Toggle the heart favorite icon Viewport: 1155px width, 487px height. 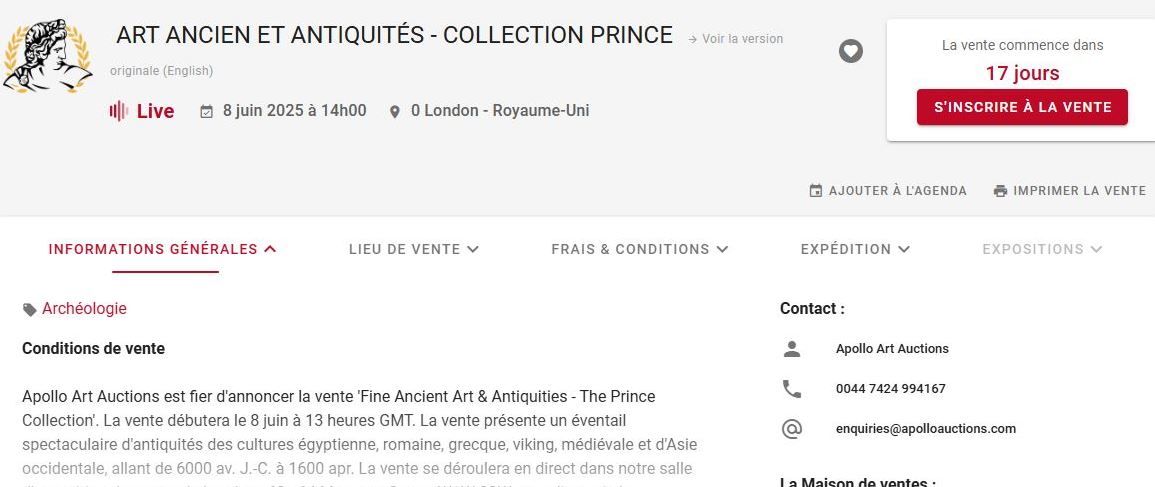coord(850,50)
